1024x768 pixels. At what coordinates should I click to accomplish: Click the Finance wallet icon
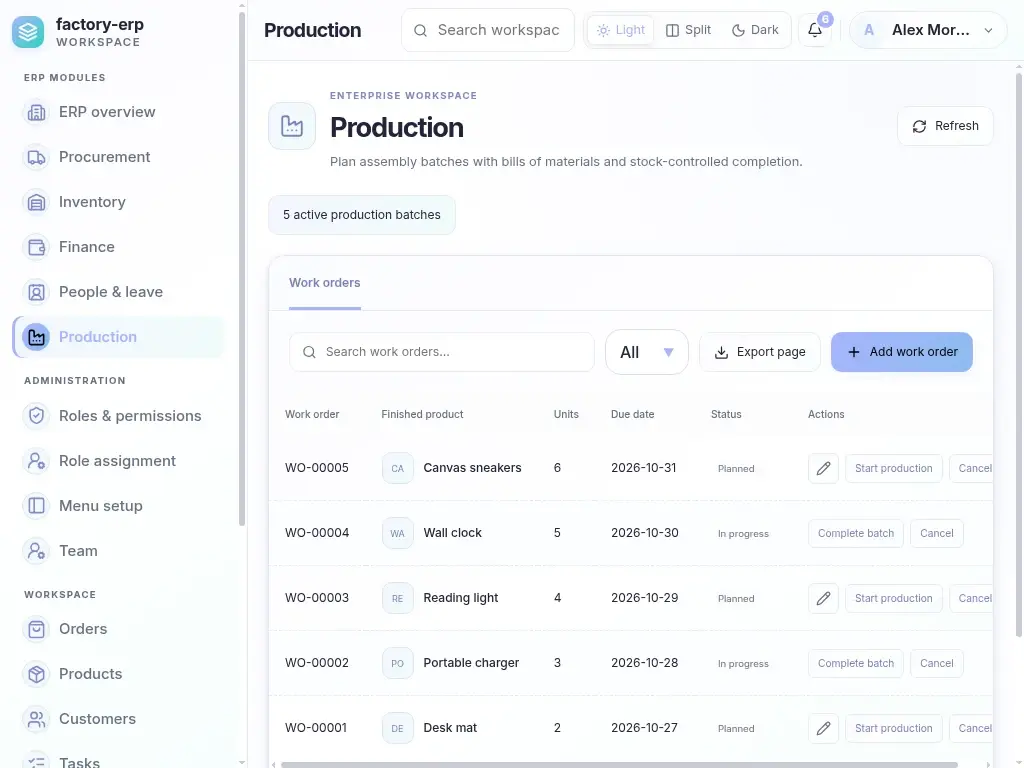coord(37,248)
